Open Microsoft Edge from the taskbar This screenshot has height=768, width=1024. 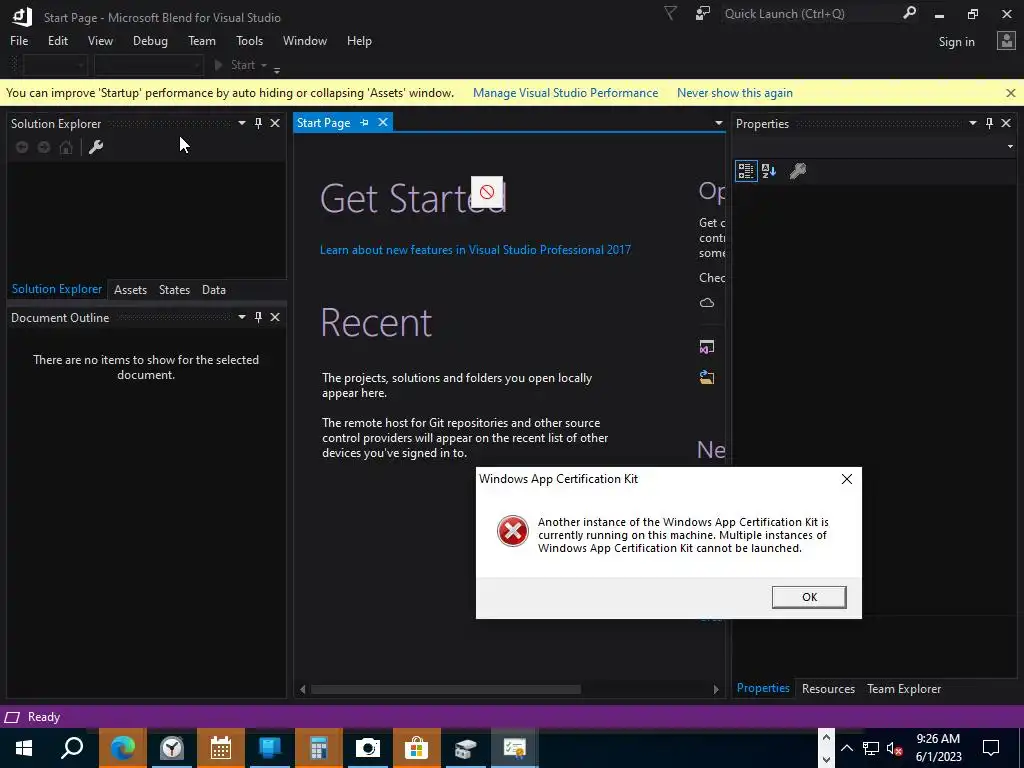123,748
